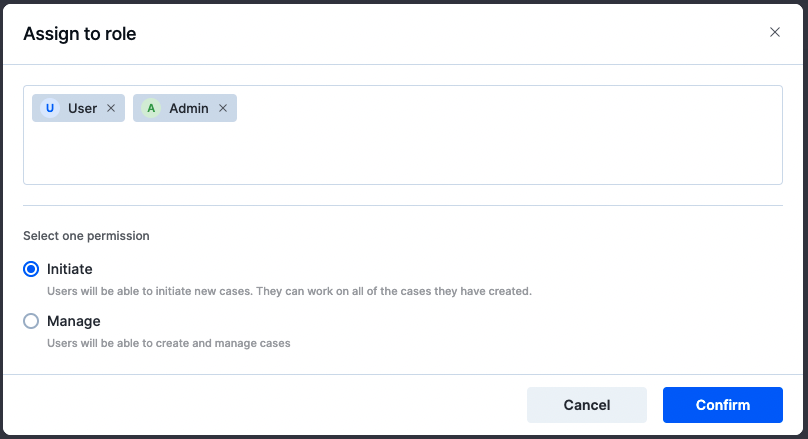The width and height of the screenshot is (808, 439).
Task: Click the Select one permission heading
Action: coord(86,235)
